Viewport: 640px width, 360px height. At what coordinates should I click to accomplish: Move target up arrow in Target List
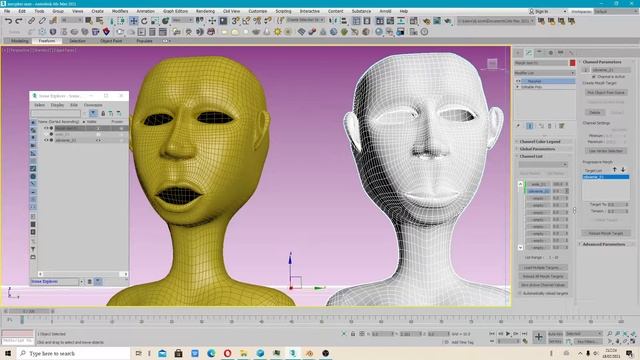615,169
